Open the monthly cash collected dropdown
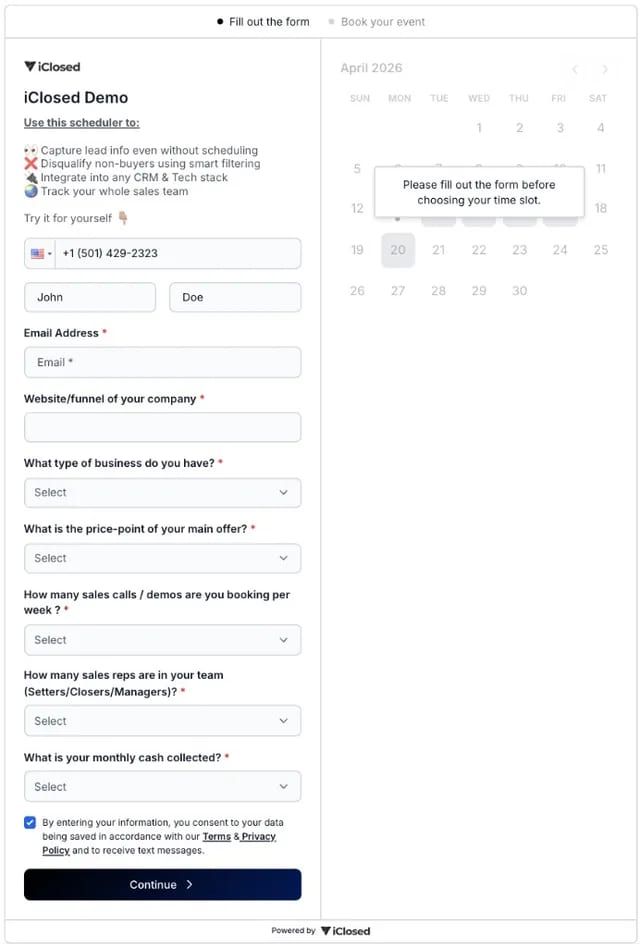Image resolution: width=640 pixels, height=947 pixels. (x=162, y=786)
